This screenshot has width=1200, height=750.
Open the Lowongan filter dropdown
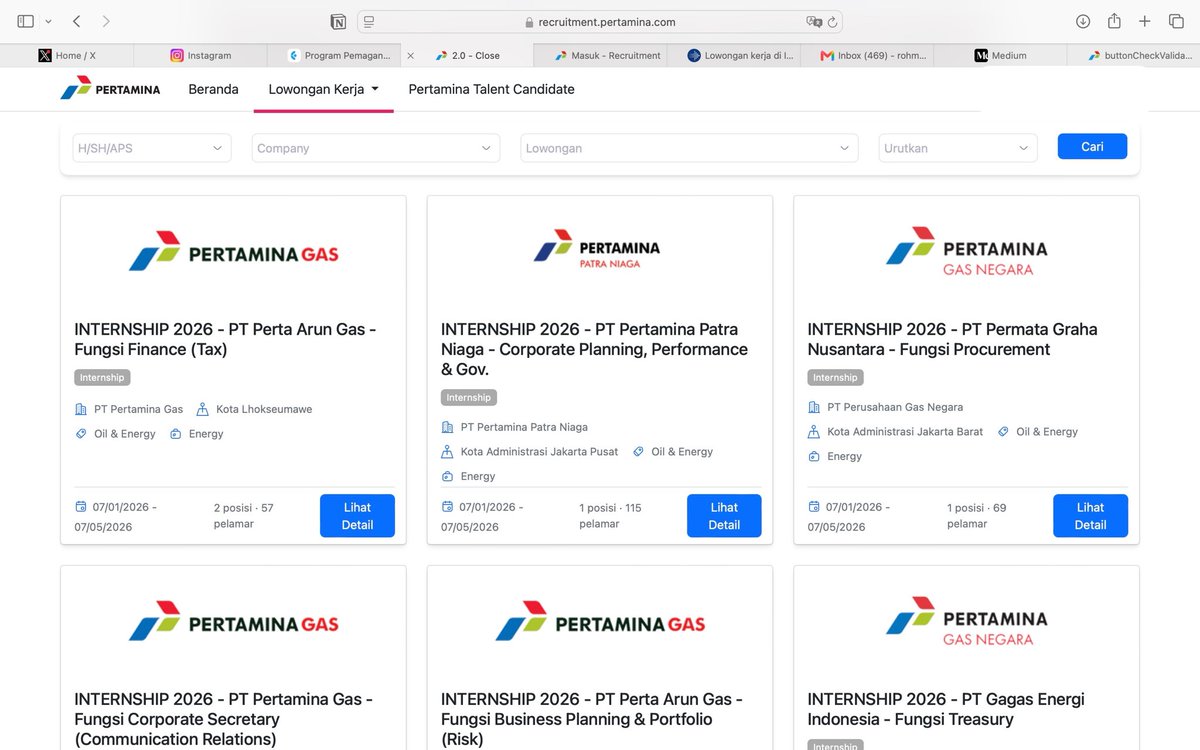[x=689, y=148]
